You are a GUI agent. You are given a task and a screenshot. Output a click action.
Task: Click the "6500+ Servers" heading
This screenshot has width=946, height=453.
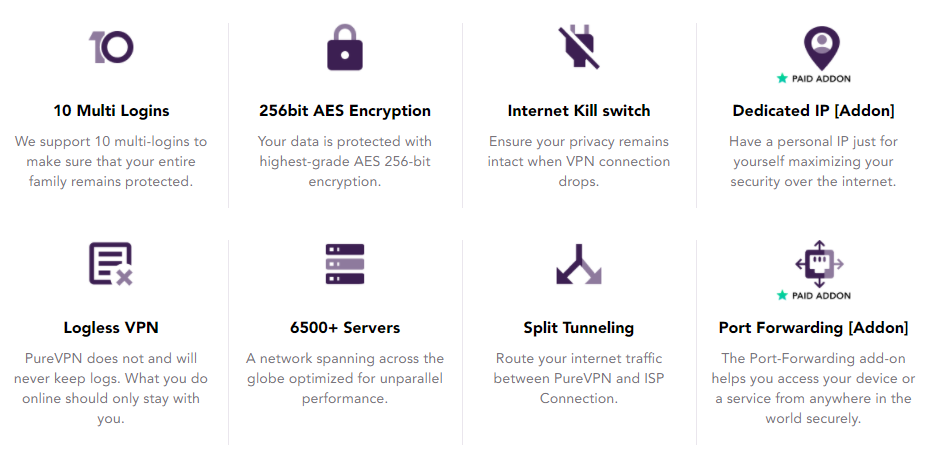coord(345,328)
